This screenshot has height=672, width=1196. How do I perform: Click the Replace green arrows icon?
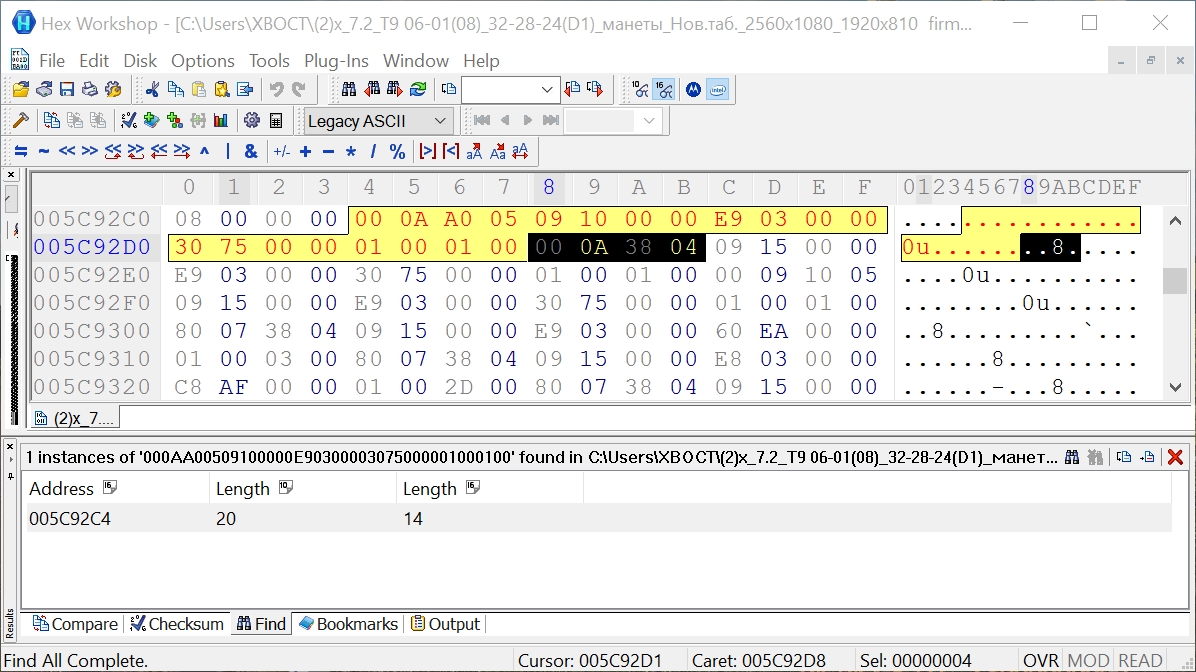(x=418, y=90)
